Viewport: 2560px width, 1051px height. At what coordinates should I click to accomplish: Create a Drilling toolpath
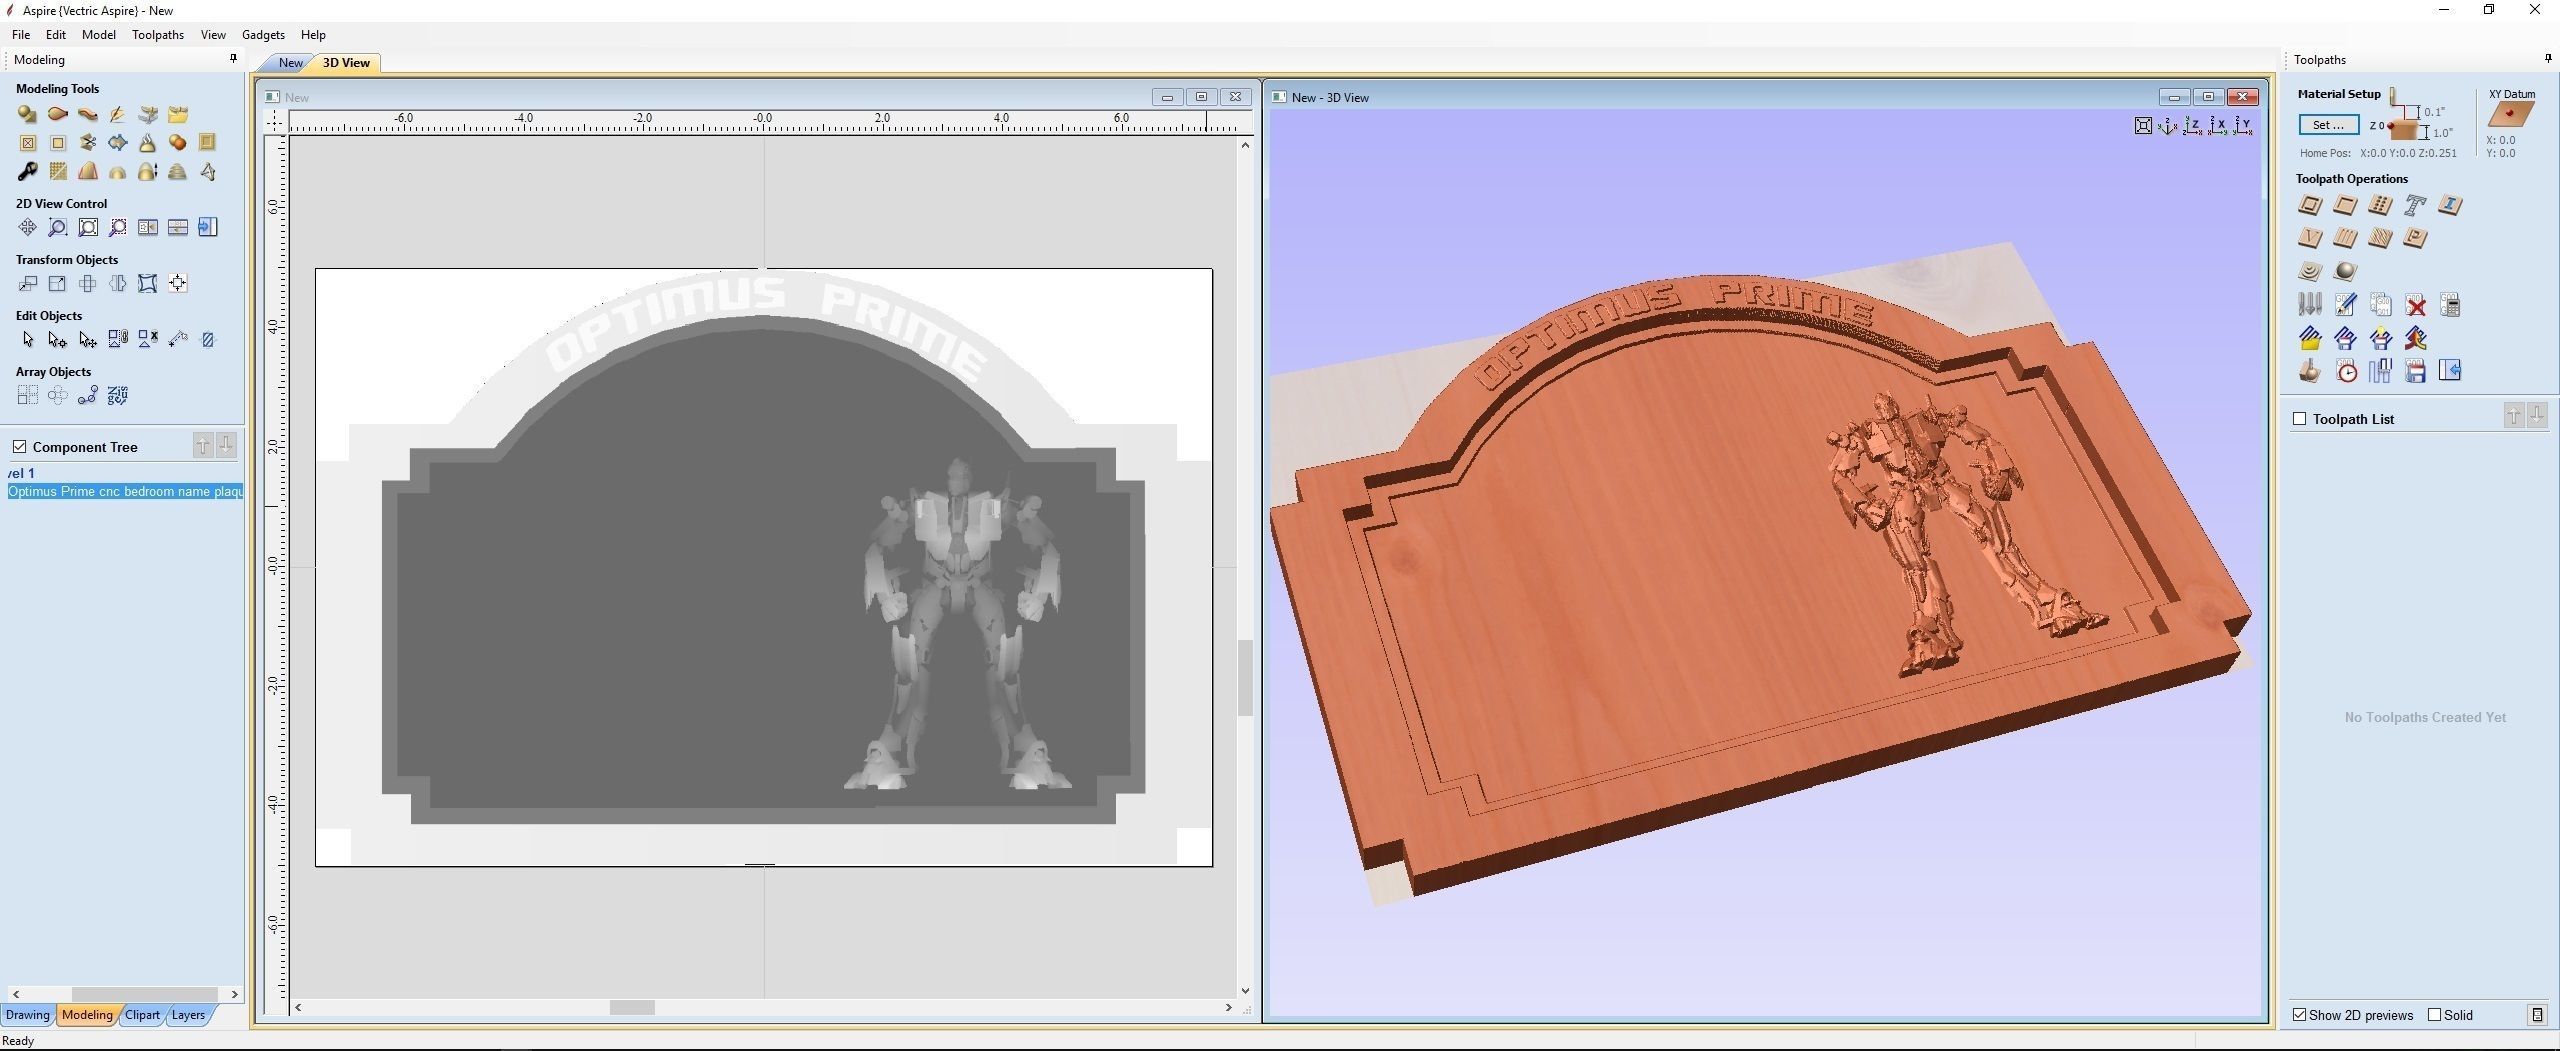[2380, 206]
